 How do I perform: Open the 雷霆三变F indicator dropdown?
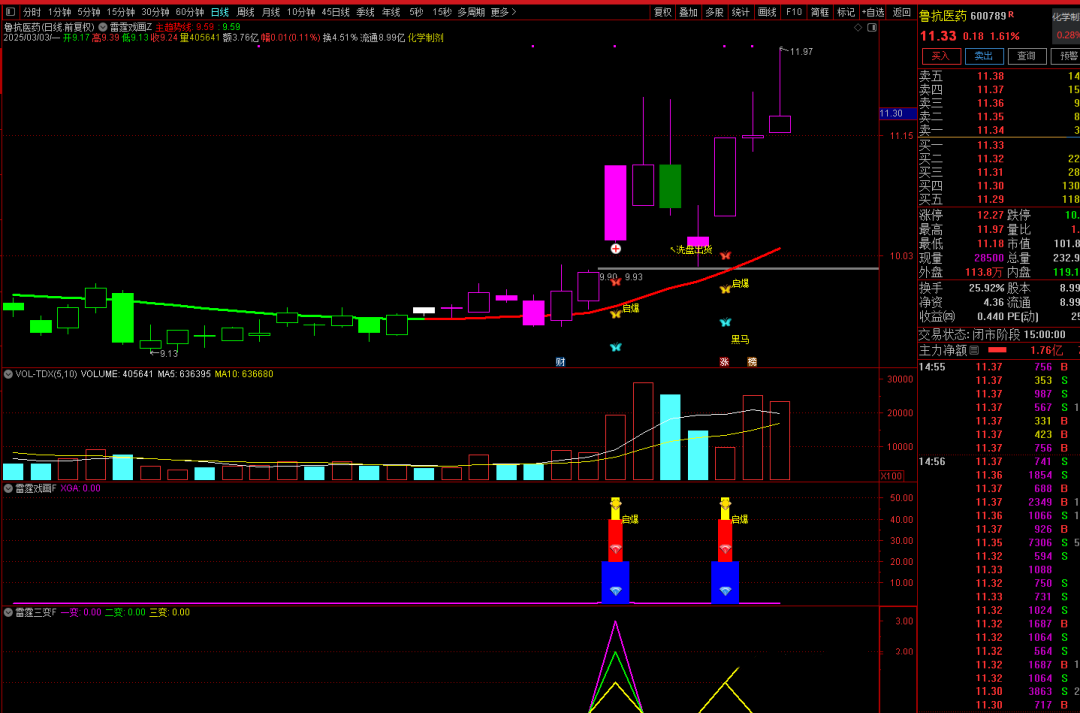click(x=8, y=612)
